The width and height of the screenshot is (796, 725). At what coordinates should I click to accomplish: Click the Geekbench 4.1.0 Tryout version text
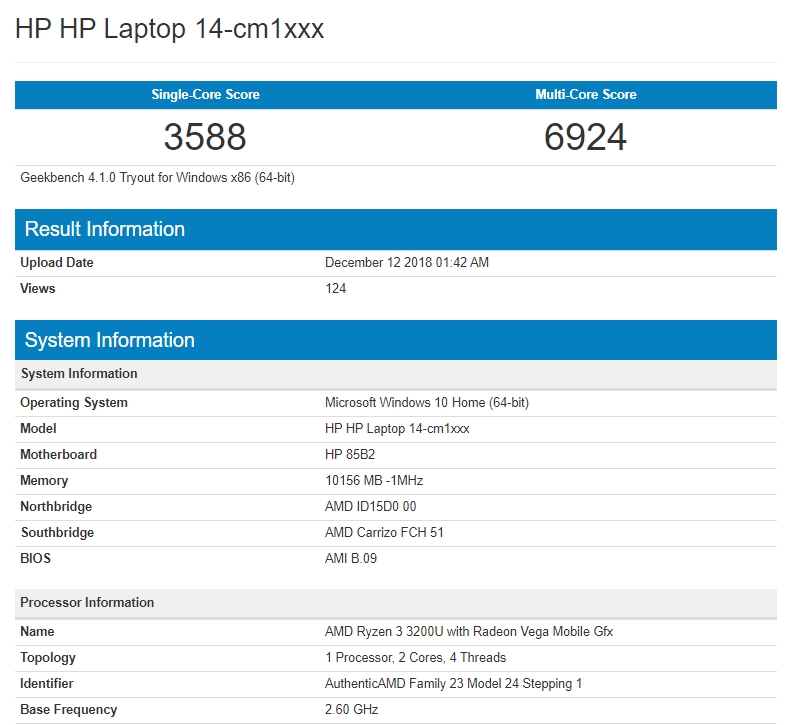coord(157,178)
